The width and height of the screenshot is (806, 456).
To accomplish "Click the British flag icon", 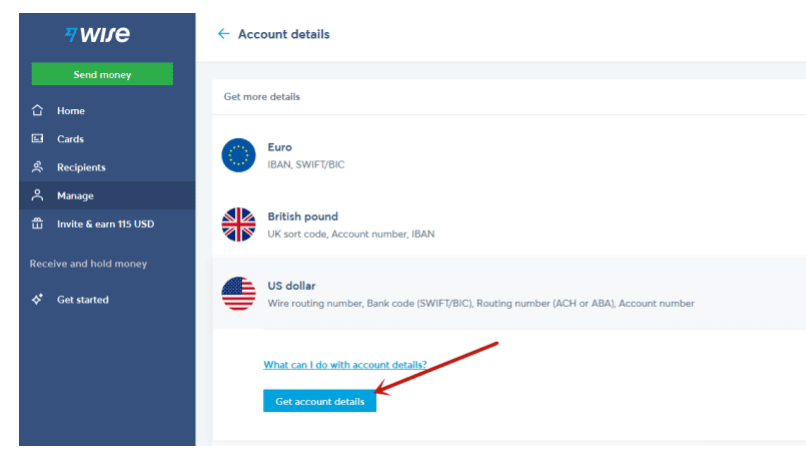I will [239, 224].
